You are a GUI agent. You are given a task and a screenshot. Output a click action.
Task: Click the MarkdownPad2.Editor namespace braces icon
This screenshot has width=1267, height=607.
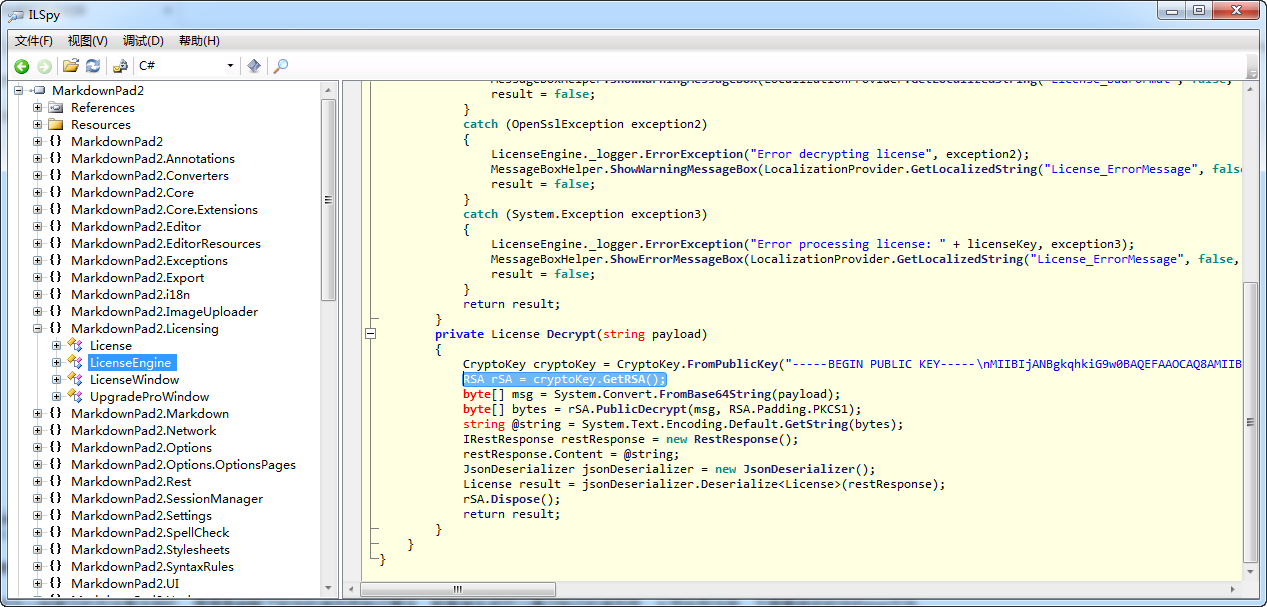pyautogui.click(x=57, y=227)
